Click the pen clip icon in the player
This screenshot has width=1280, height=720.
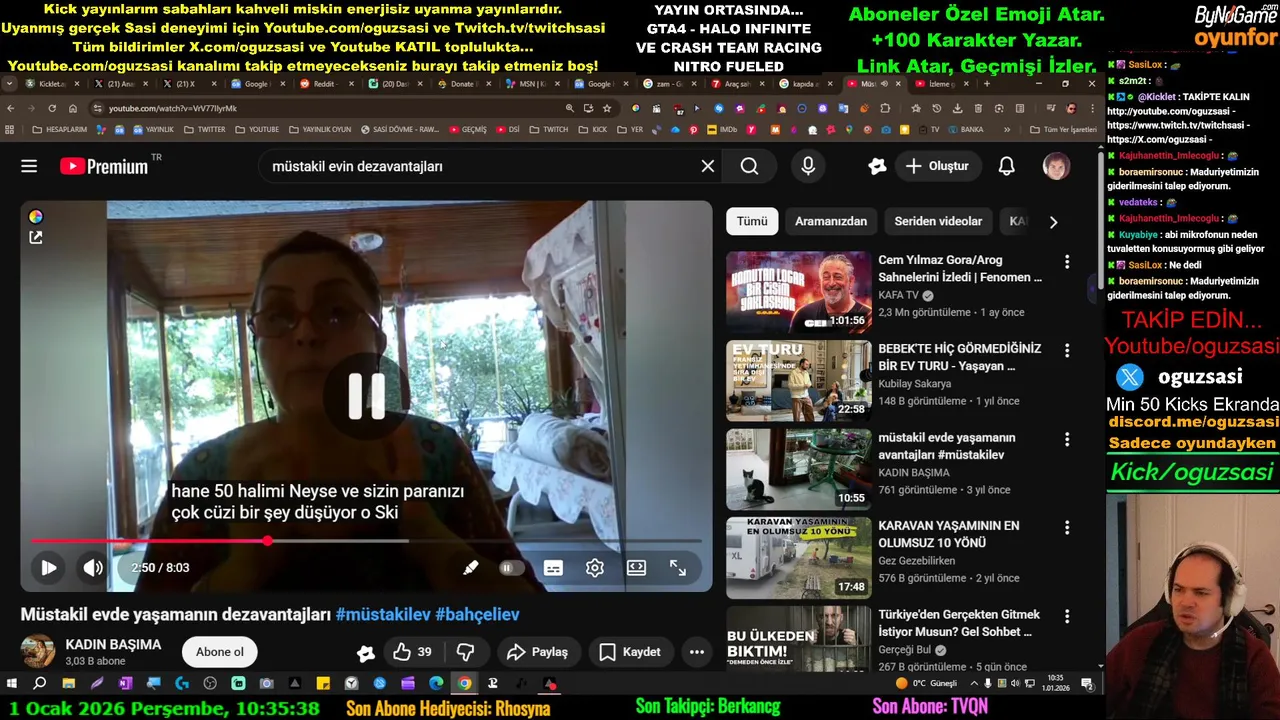pyautogui.click(x=470, y=567)
